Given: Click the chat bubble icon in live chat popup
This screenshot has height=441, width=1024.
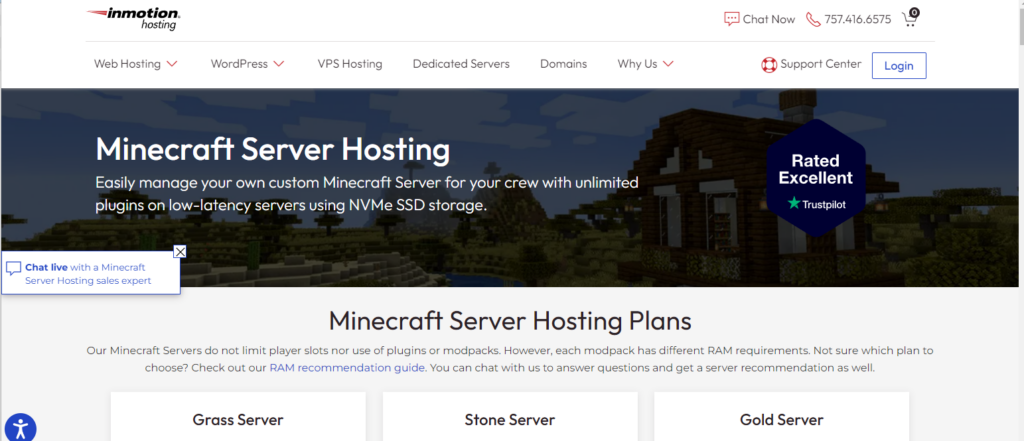Looking at the screenshot, I should (14, 269).
